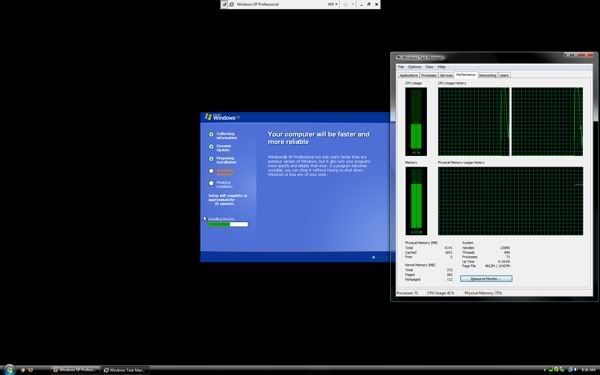Show hidden tray icons arrow

click(545, 370)
